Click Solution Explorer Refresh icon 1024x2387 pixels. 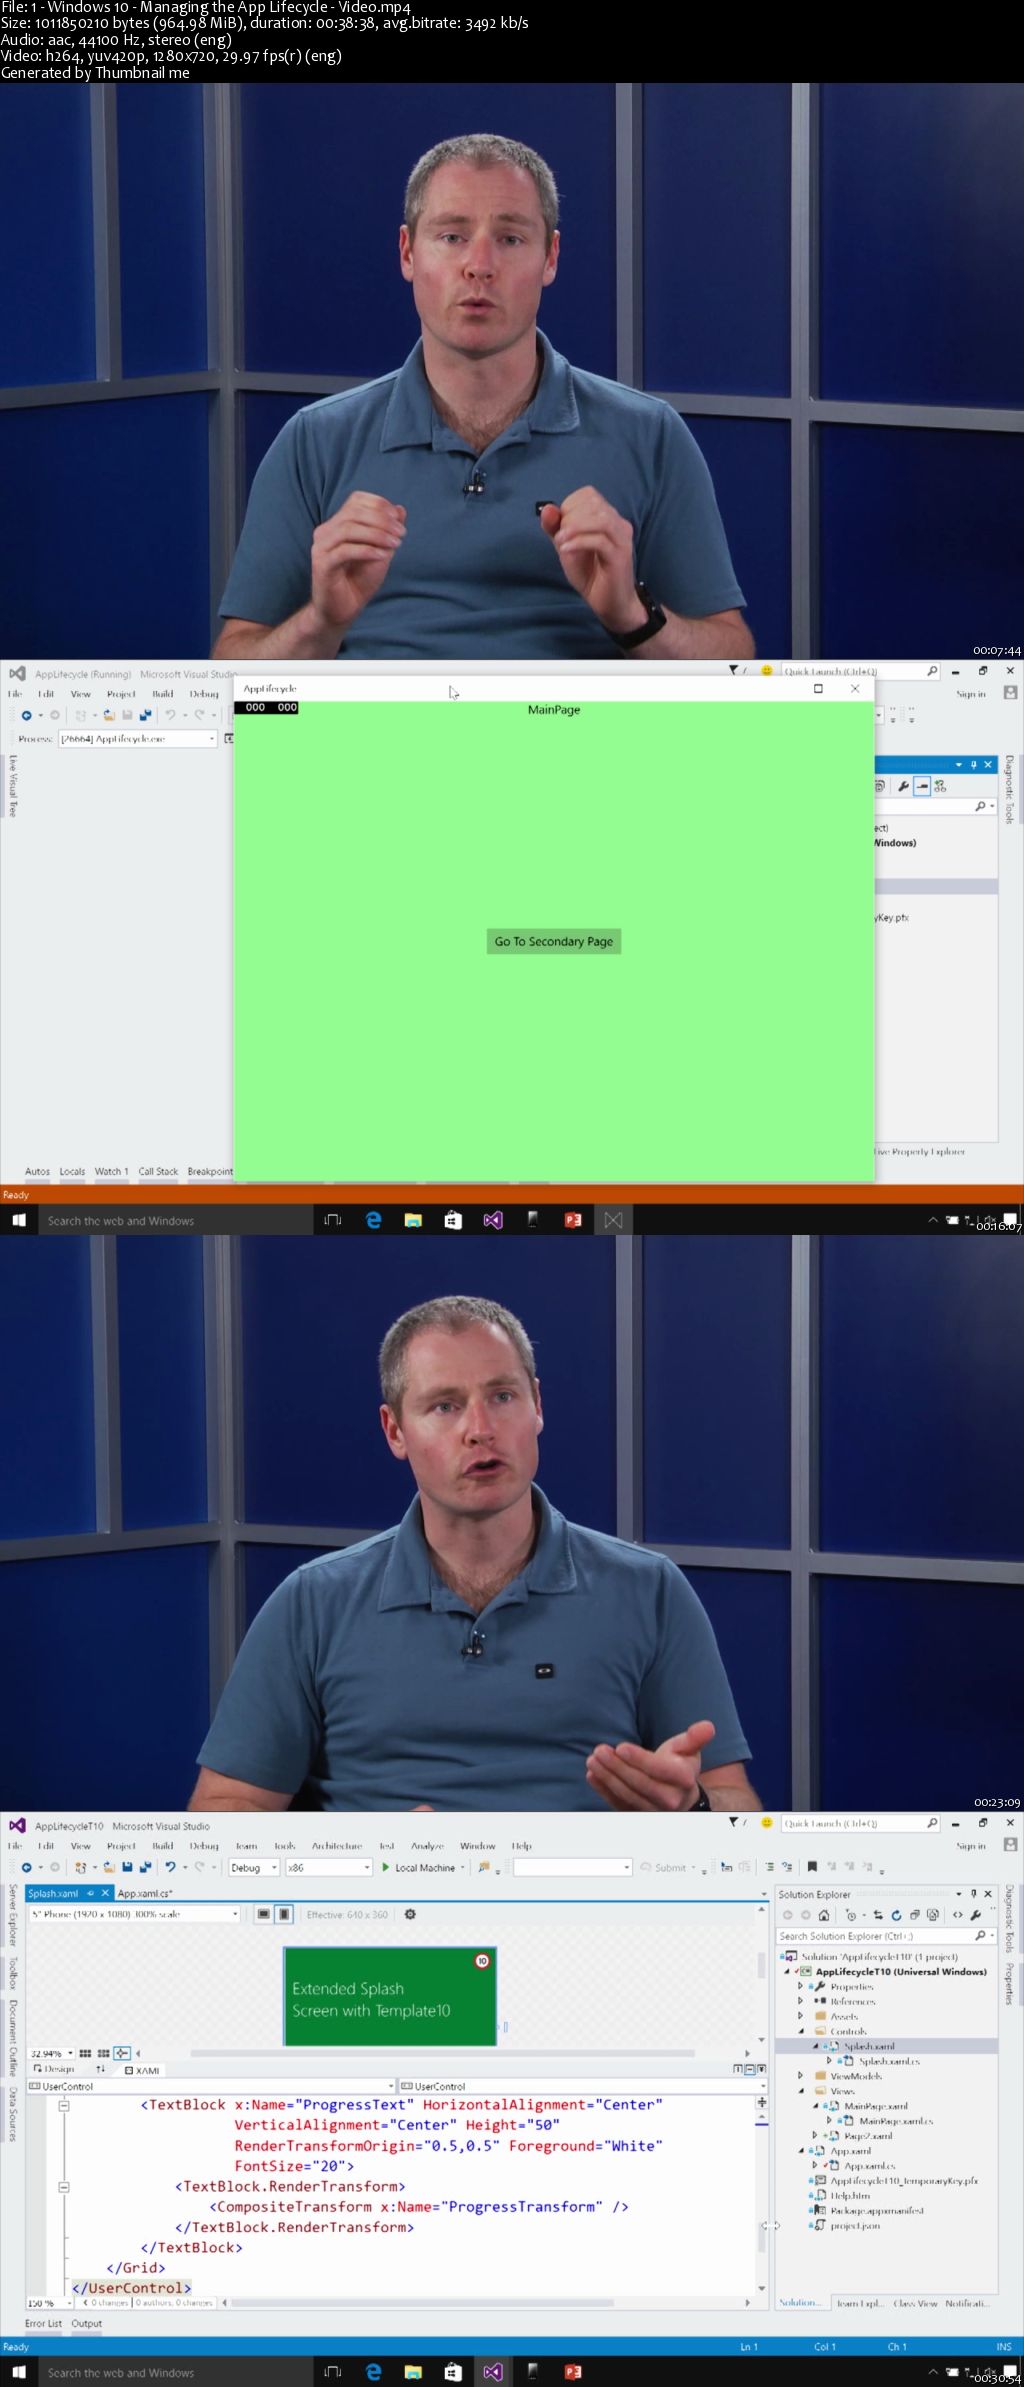[x=896, y=1915]
